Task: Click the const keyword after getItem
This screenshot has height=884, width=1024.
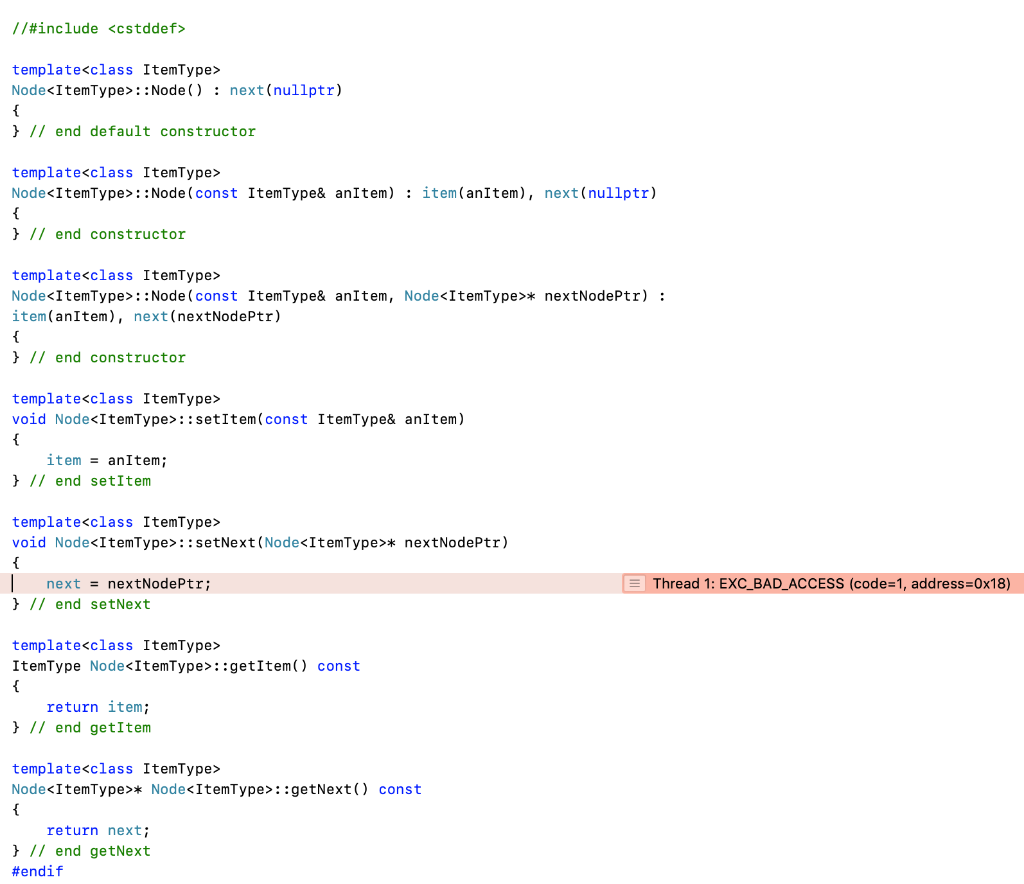Action: (x=338, y=666)
